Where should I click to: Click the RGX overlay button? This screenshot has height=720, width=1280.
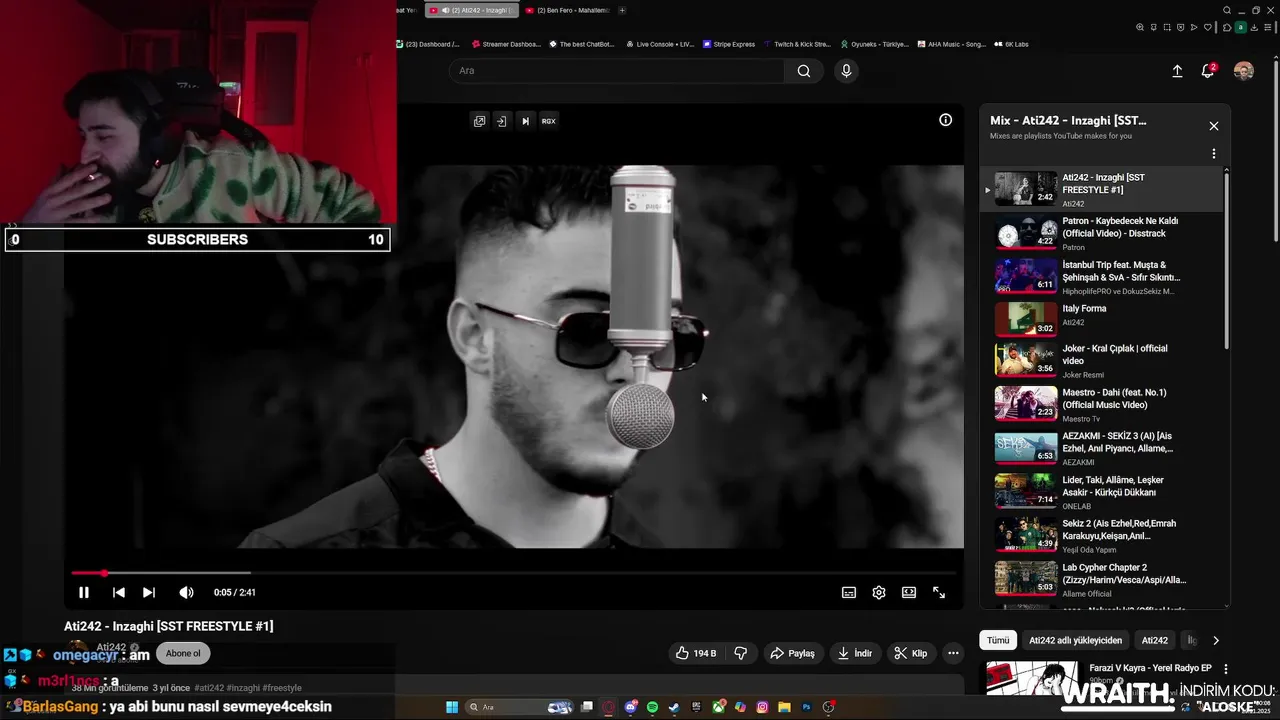(548, 121)
